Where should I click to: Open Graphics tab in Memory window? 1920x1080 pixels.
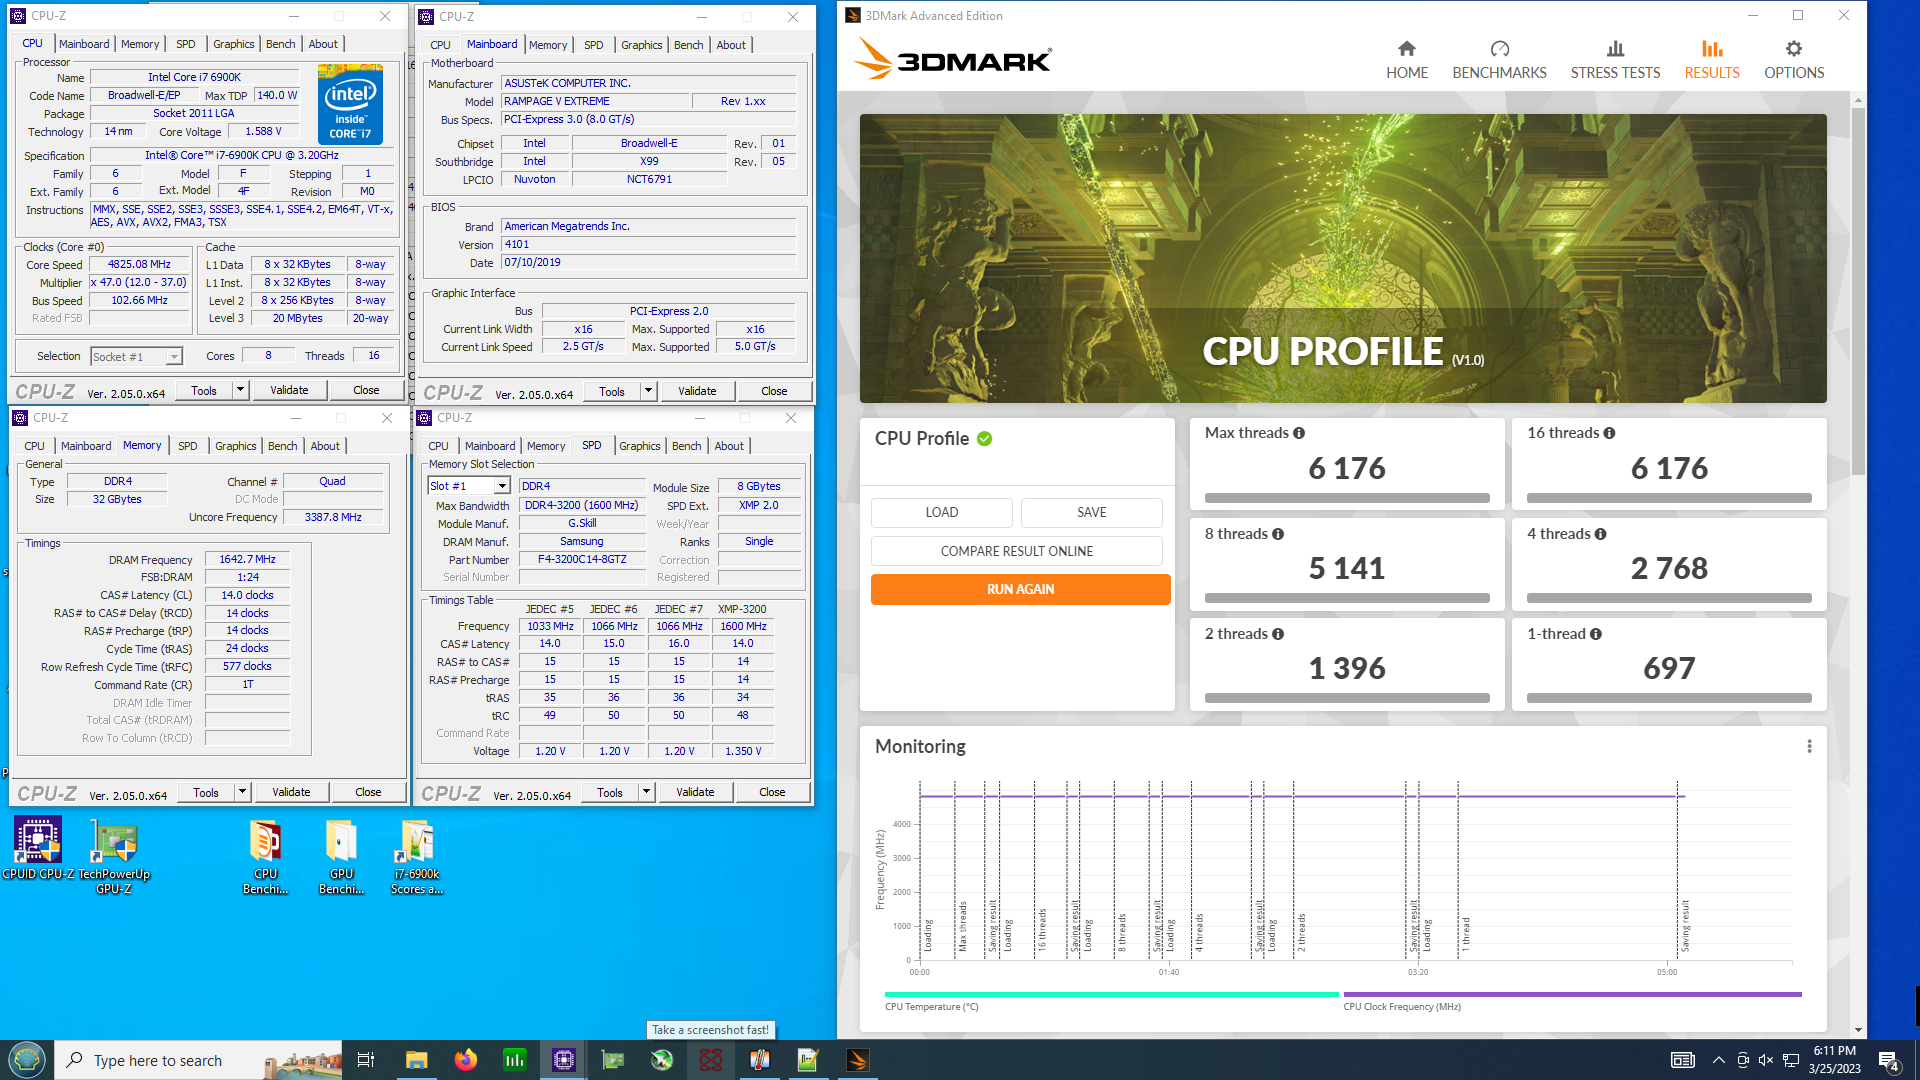(x=235, y=446)
